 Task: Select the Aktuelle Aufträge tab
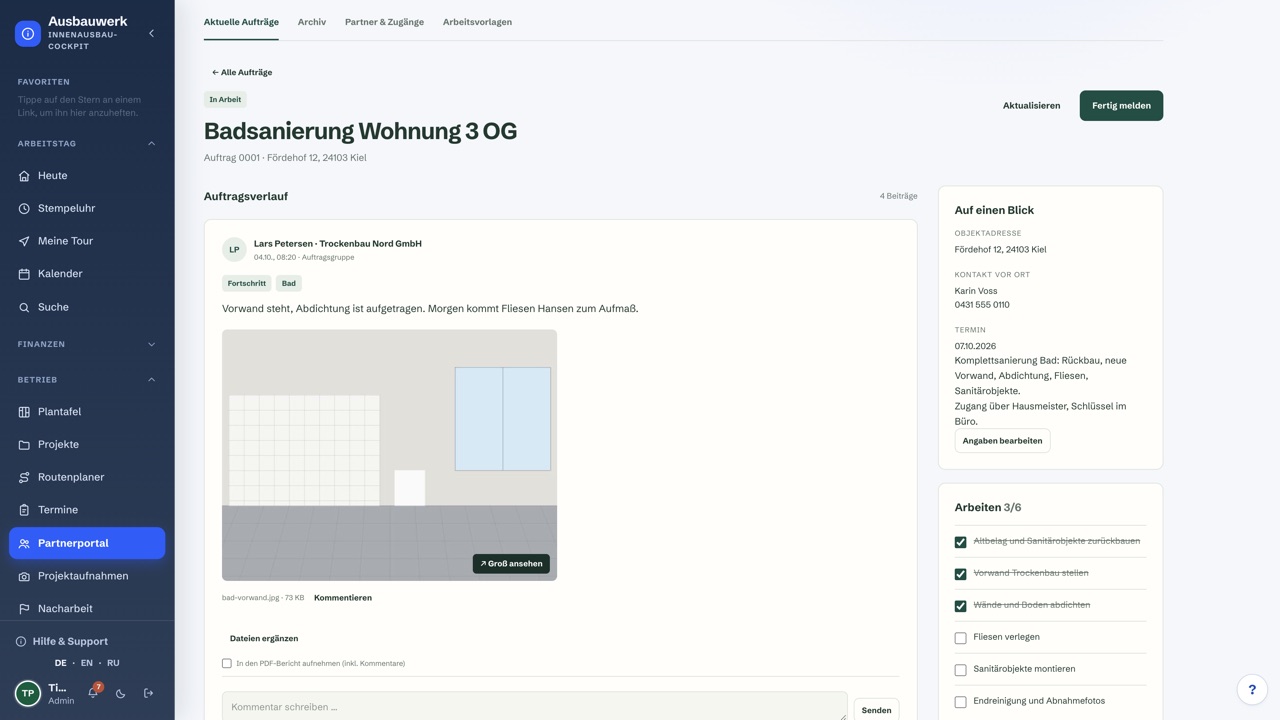pos(241,22)
